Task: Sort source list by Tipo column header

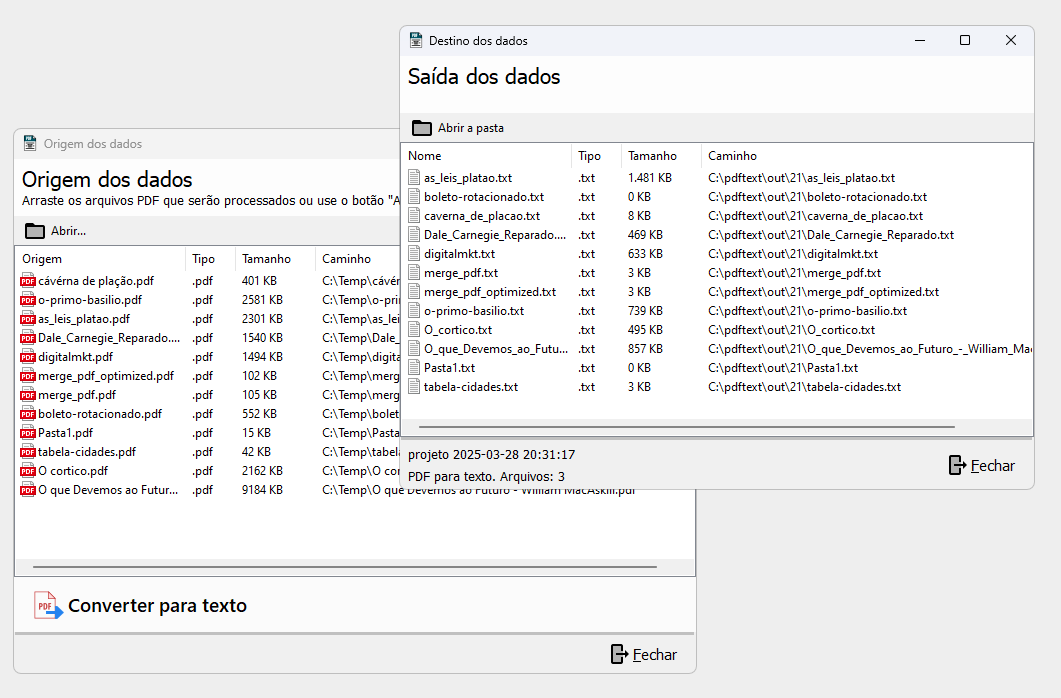Action: click(203, 259)
